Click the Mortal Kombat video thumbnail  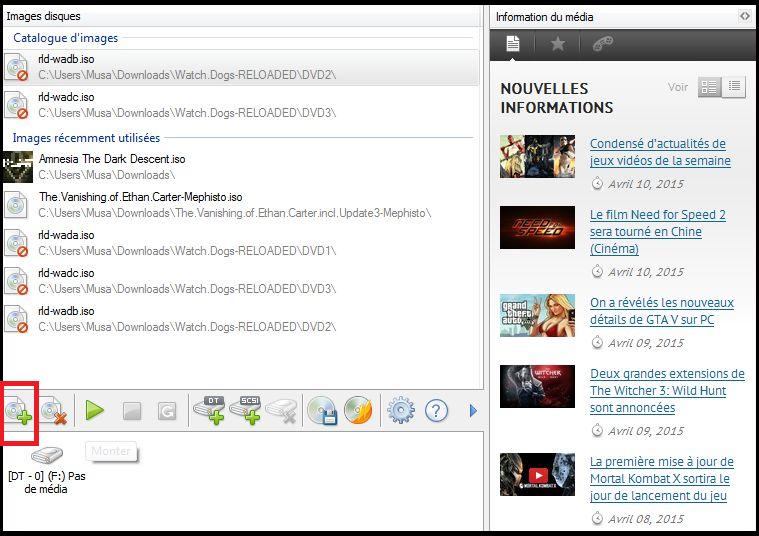click(x=537, y=475)
